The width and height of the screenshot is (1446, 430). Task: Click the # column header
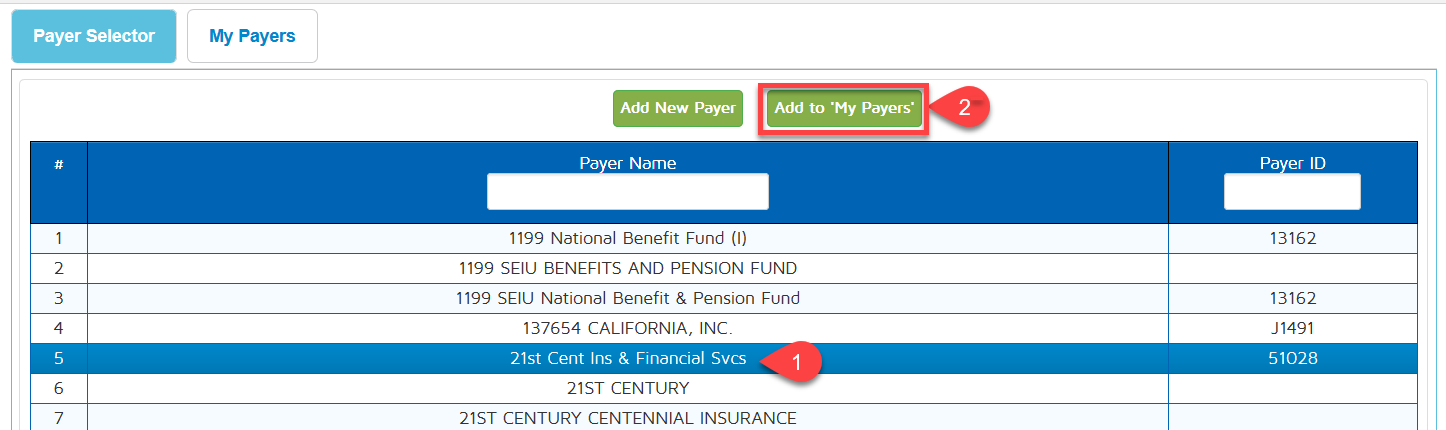click(x=59, y=165)
